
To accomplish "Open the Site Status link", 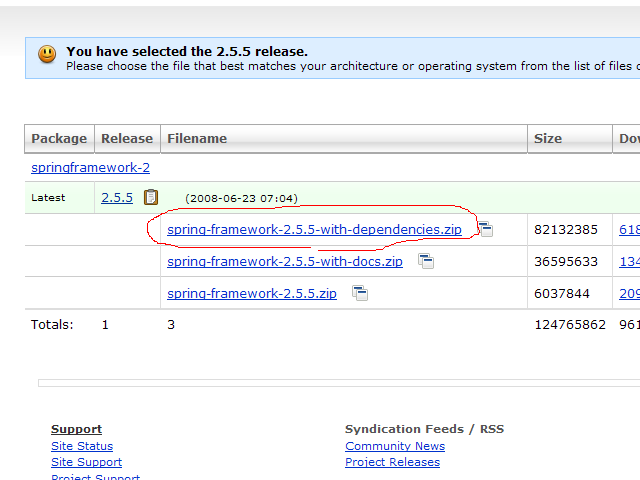I will [x=82, y=446].
